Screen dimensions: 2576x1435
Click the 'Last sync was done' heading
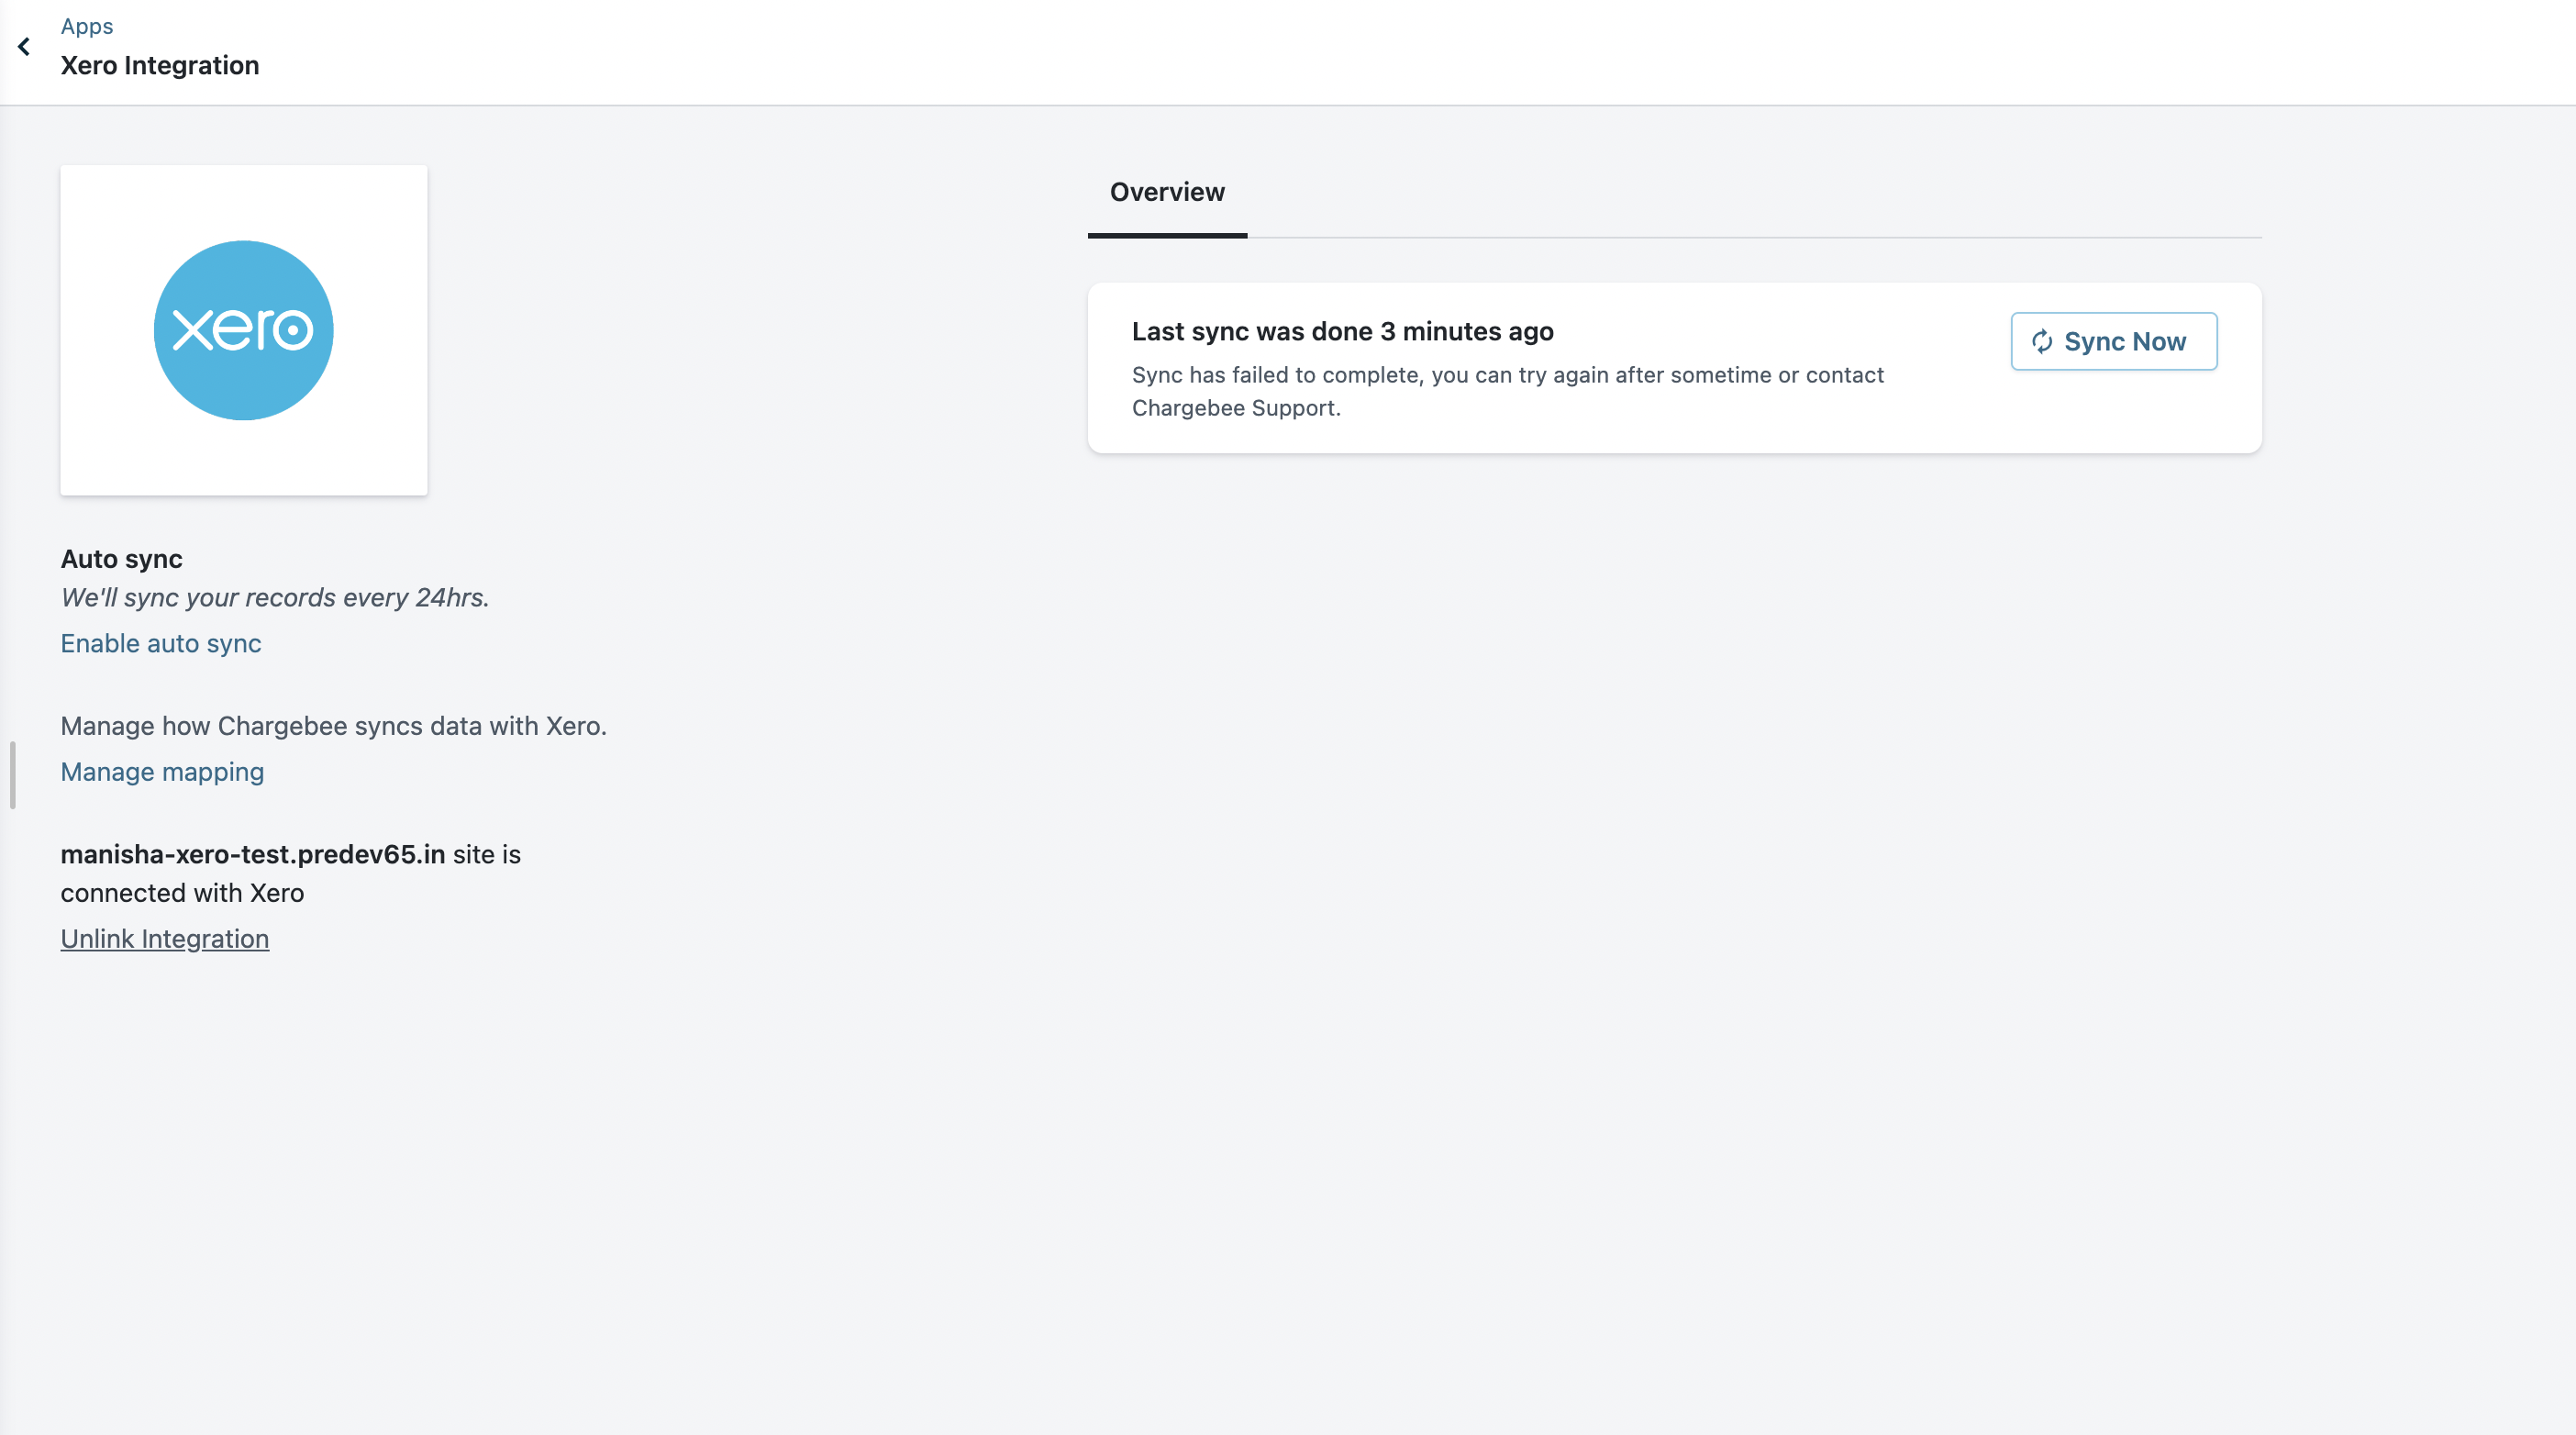point(1342,331)
